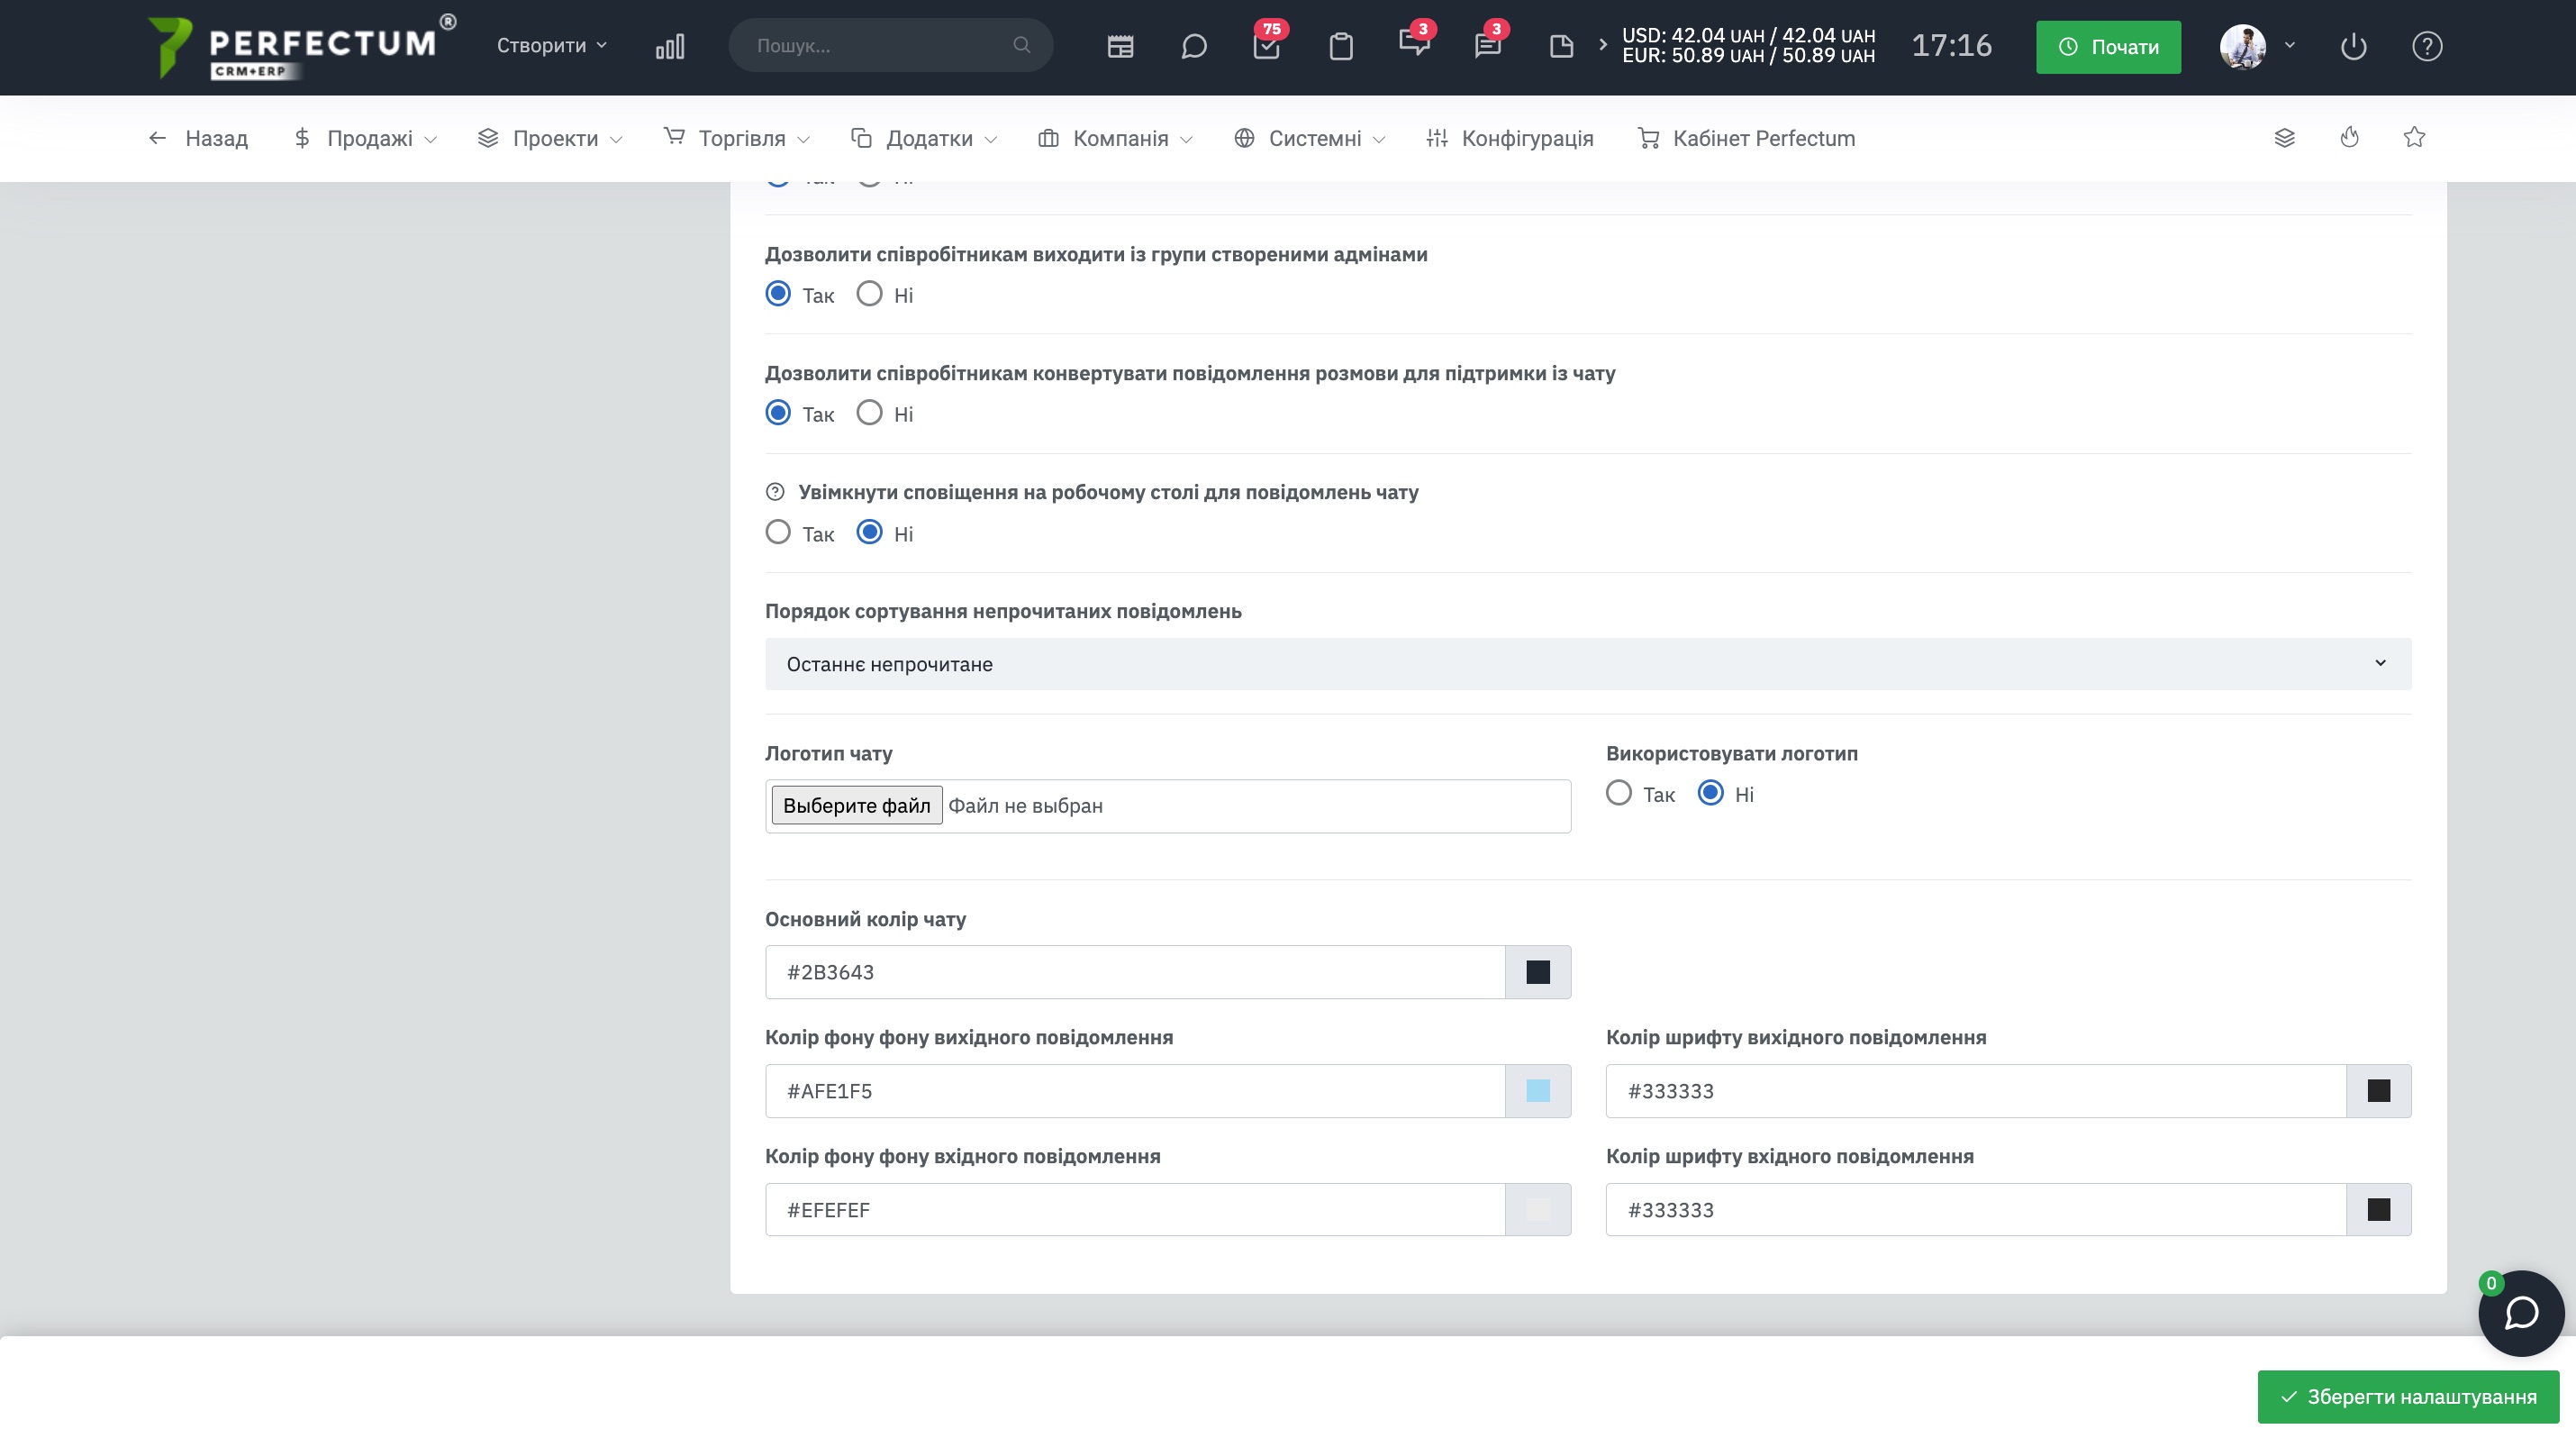Click the flame icon in navigation bar
The width and height of the screenshot is (2576, 1429).
[x=2350, y=138]
